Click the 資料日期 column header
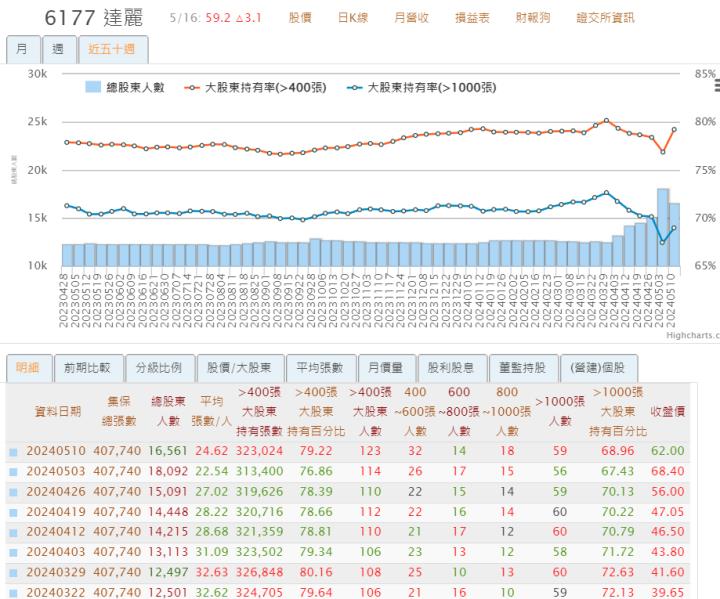 point(58,411)
